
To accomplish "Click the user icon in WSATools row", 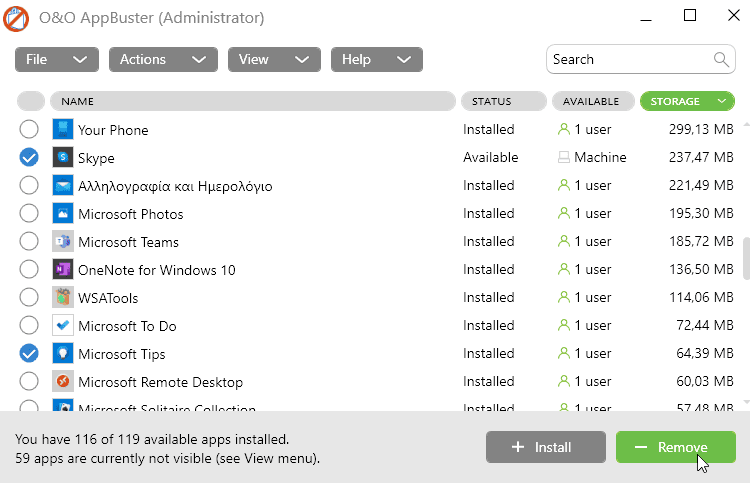I will coord(564,297).
